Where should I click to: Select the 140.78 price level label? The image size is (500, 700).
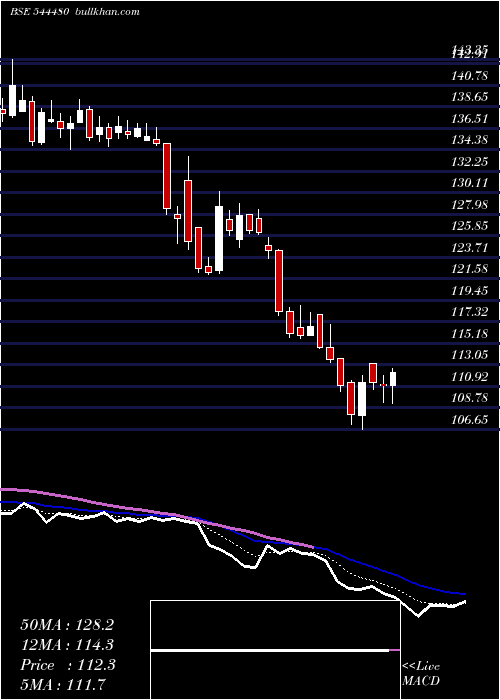[x=469, y=76]
